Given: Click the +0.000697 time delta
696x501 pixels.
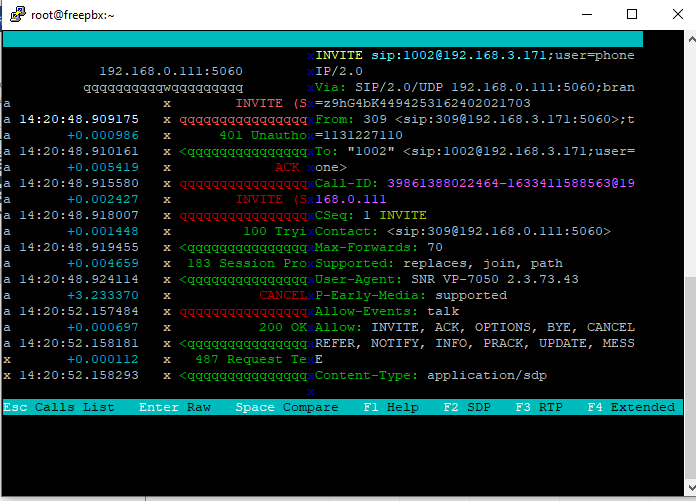Looking at the screenshot, I should (x=103, y=327).
